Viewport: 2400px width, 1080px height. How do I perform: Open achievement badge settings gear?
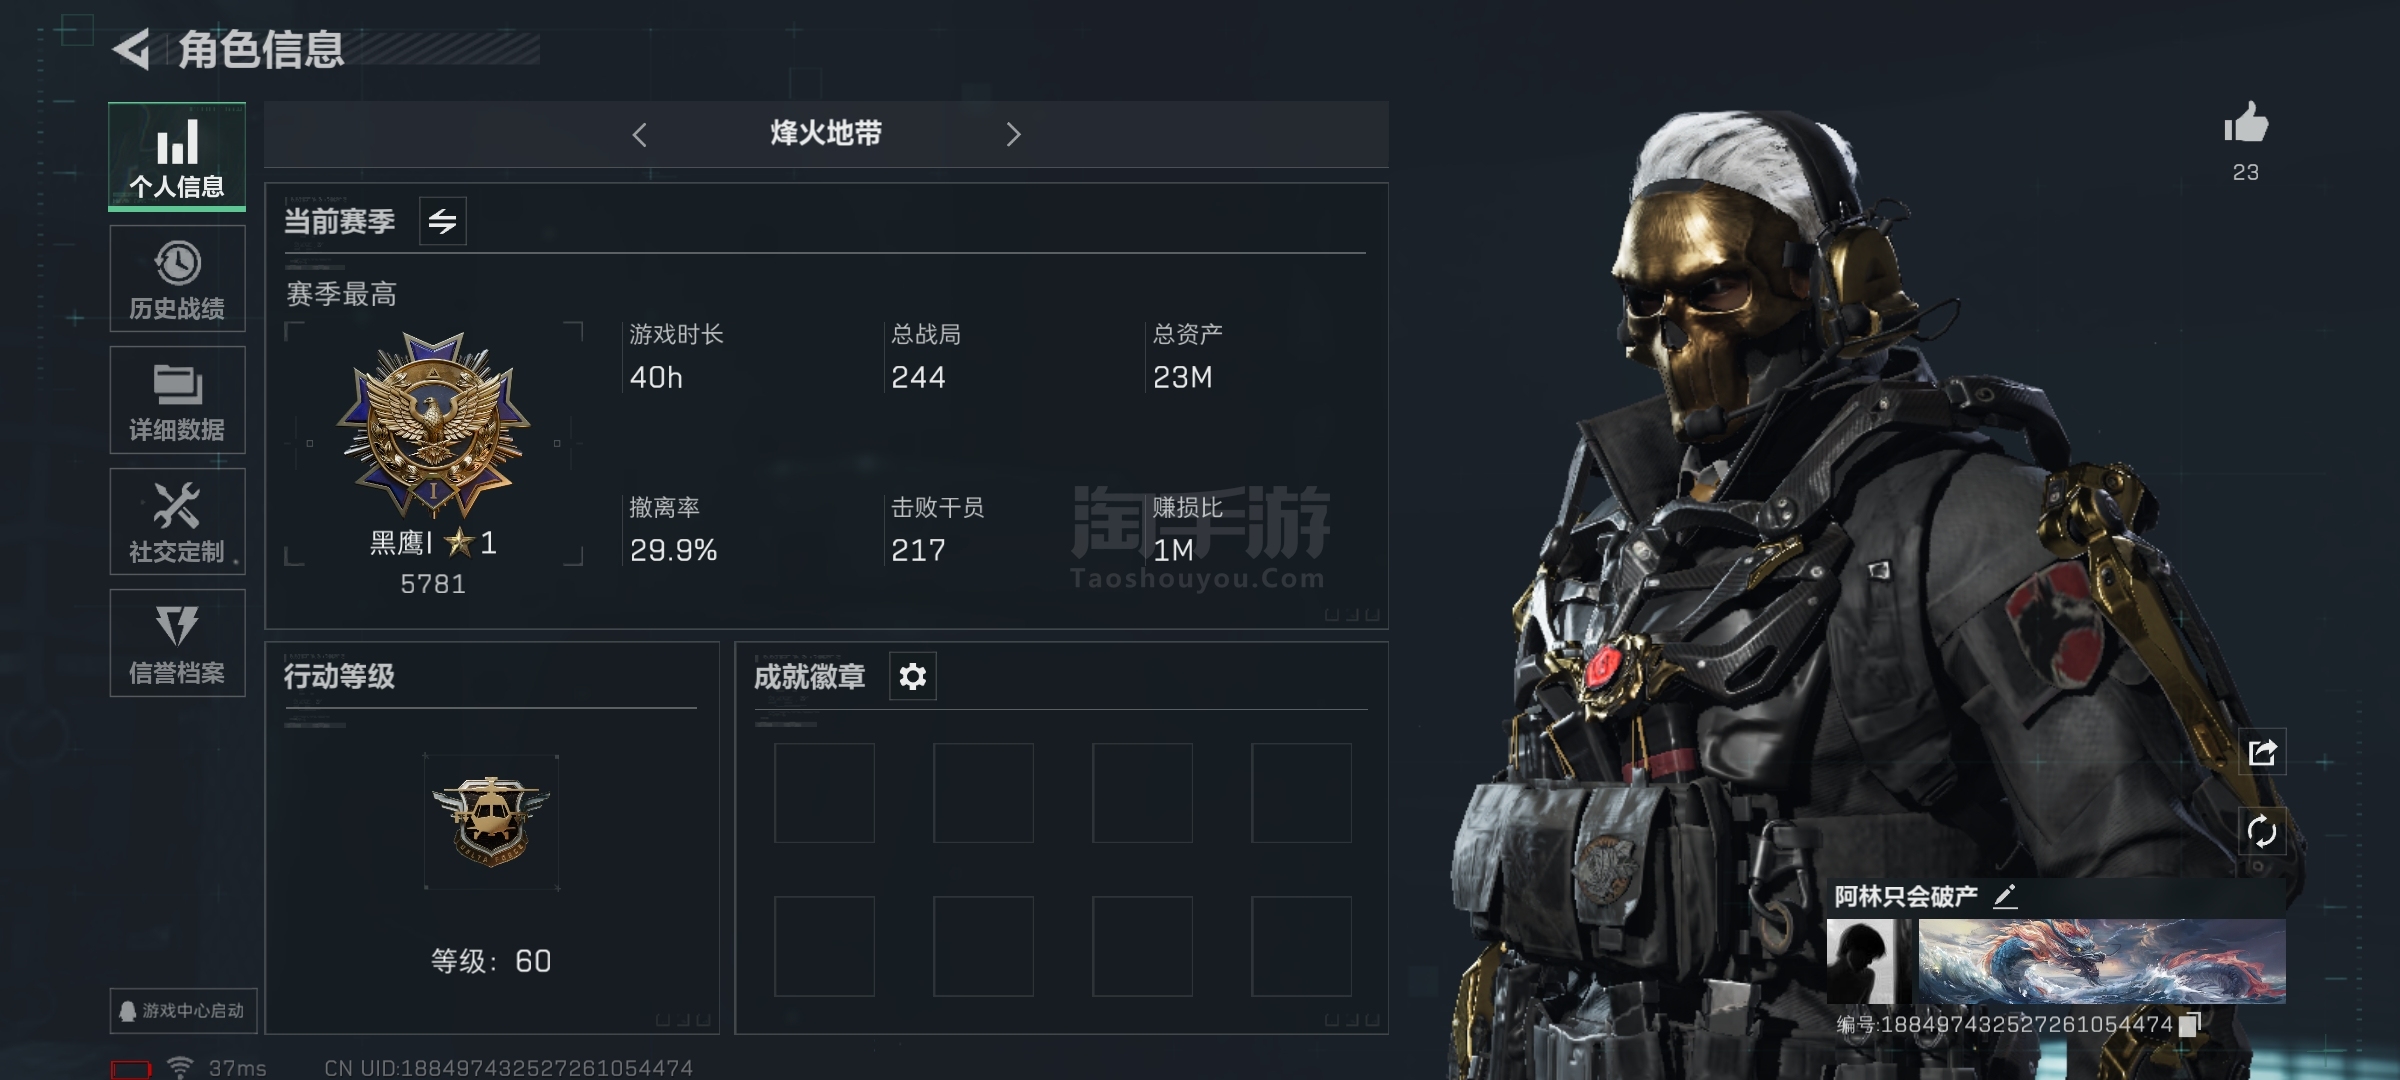coord(912,677)
